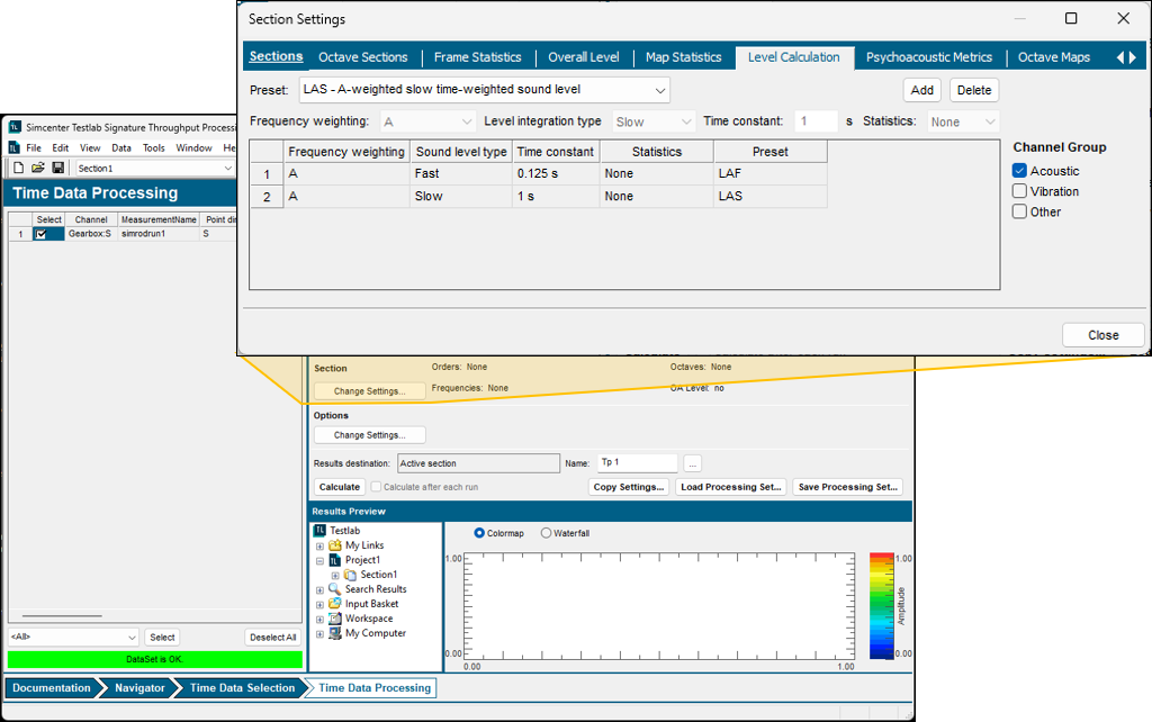Click the amplitude color scale bar
1152x722 pixels.
(x=882, y=605)
